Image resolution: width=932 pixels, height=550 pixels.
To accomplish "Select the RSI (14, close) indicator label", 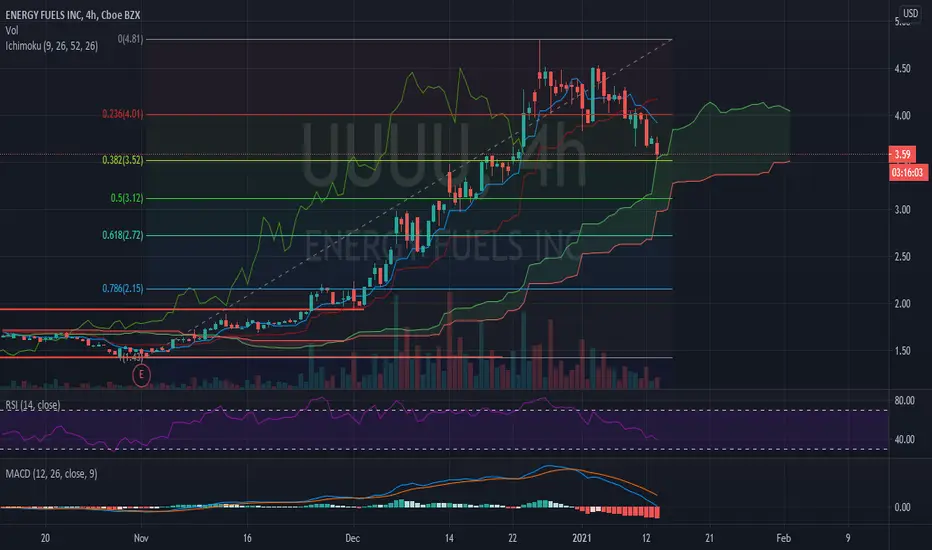I will (x=33, y=405).
